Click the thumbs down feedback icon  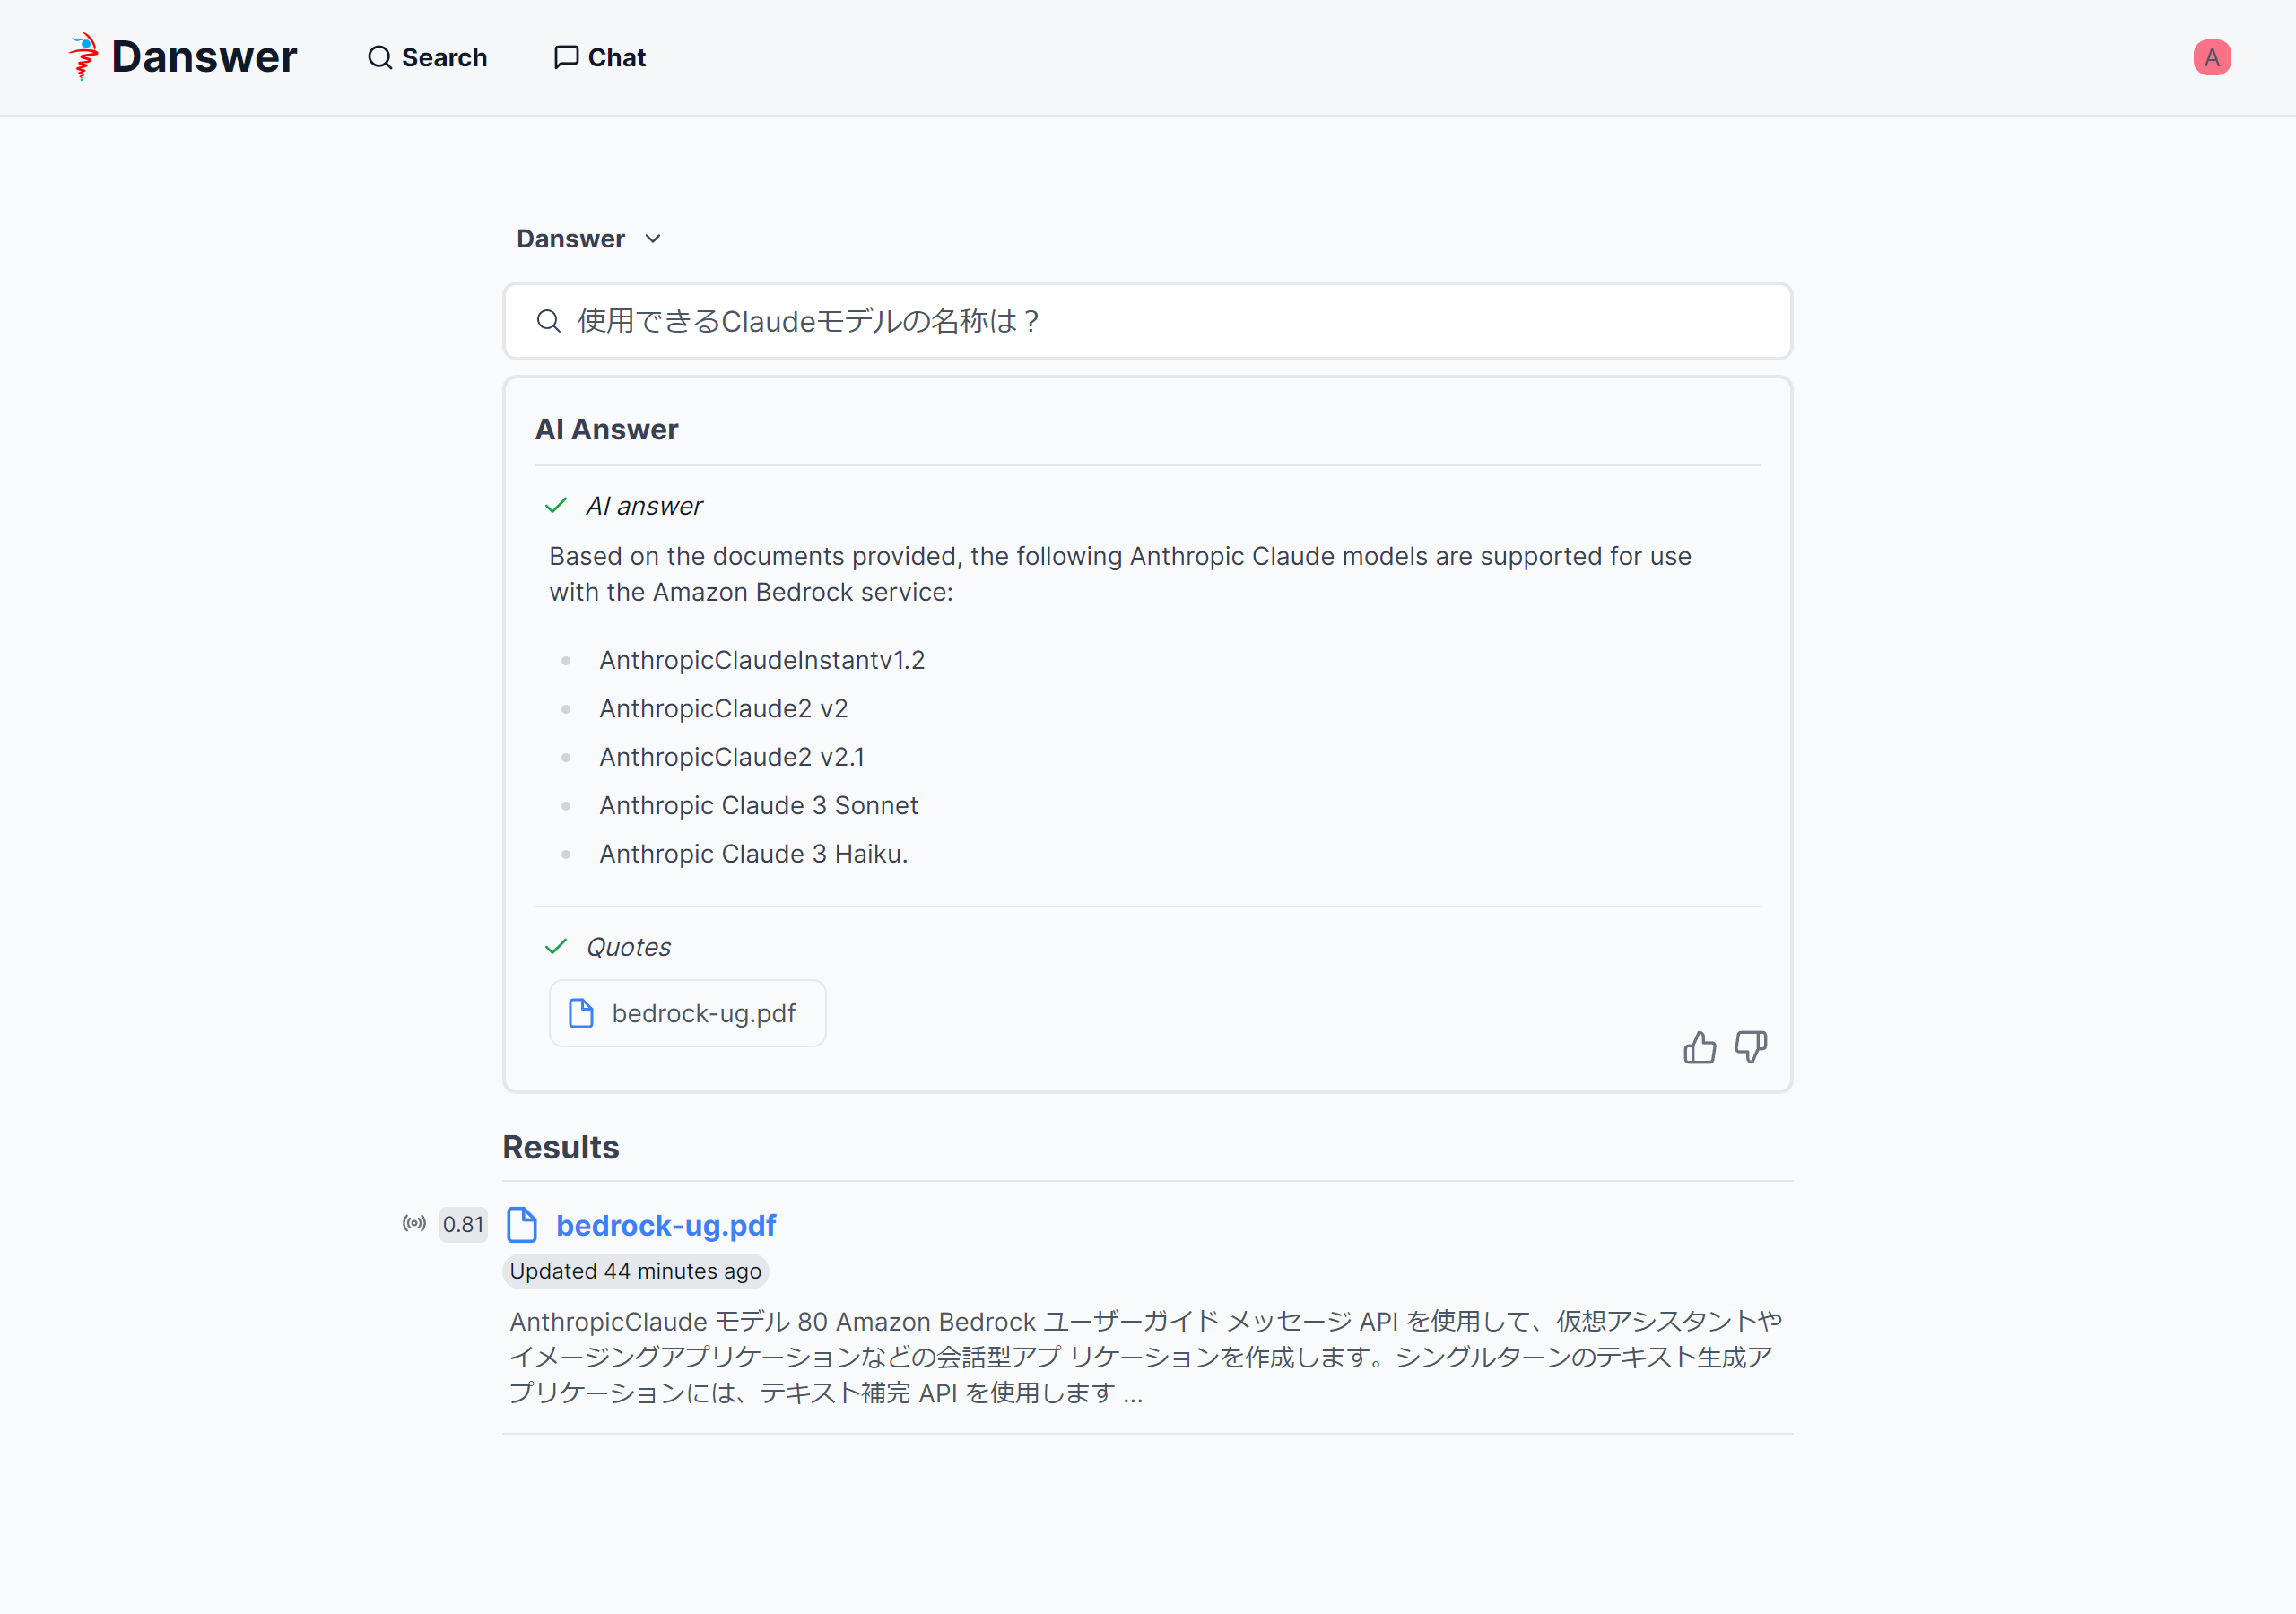[1750, 1047]
